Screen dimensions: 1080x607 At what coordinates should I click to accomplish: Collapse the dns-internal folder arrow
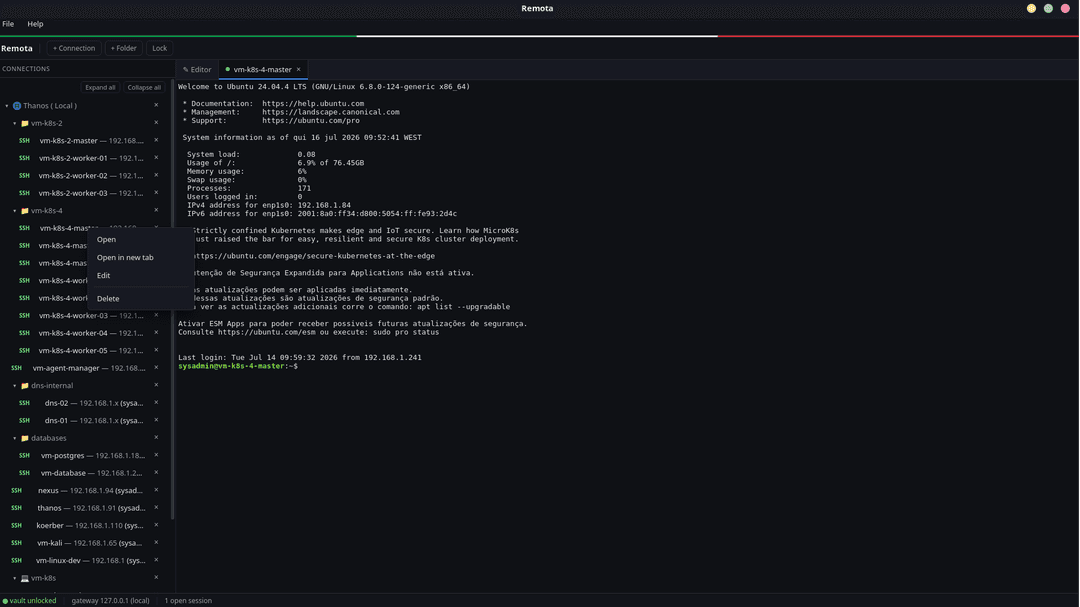click(14, 386)
